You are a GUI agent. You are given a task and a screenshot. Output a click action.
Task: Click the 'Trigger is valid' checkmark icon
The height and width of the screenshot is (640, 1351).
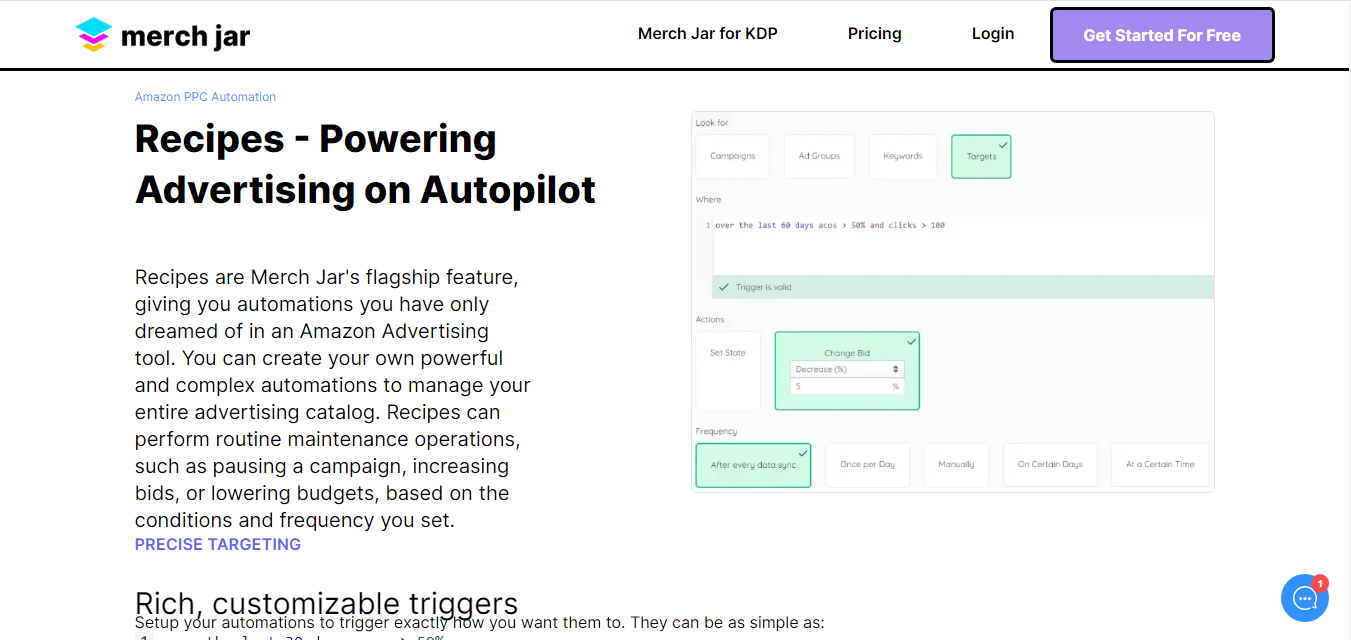click(x=724, y=287)
